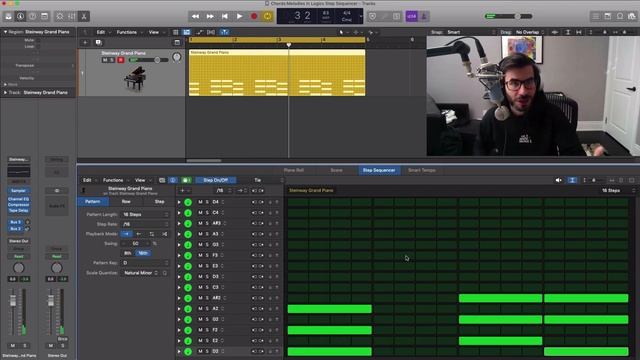This screenshot has height=360, width=640.
Task: Open Tracks area Edit menu
Action: point(101,32)
